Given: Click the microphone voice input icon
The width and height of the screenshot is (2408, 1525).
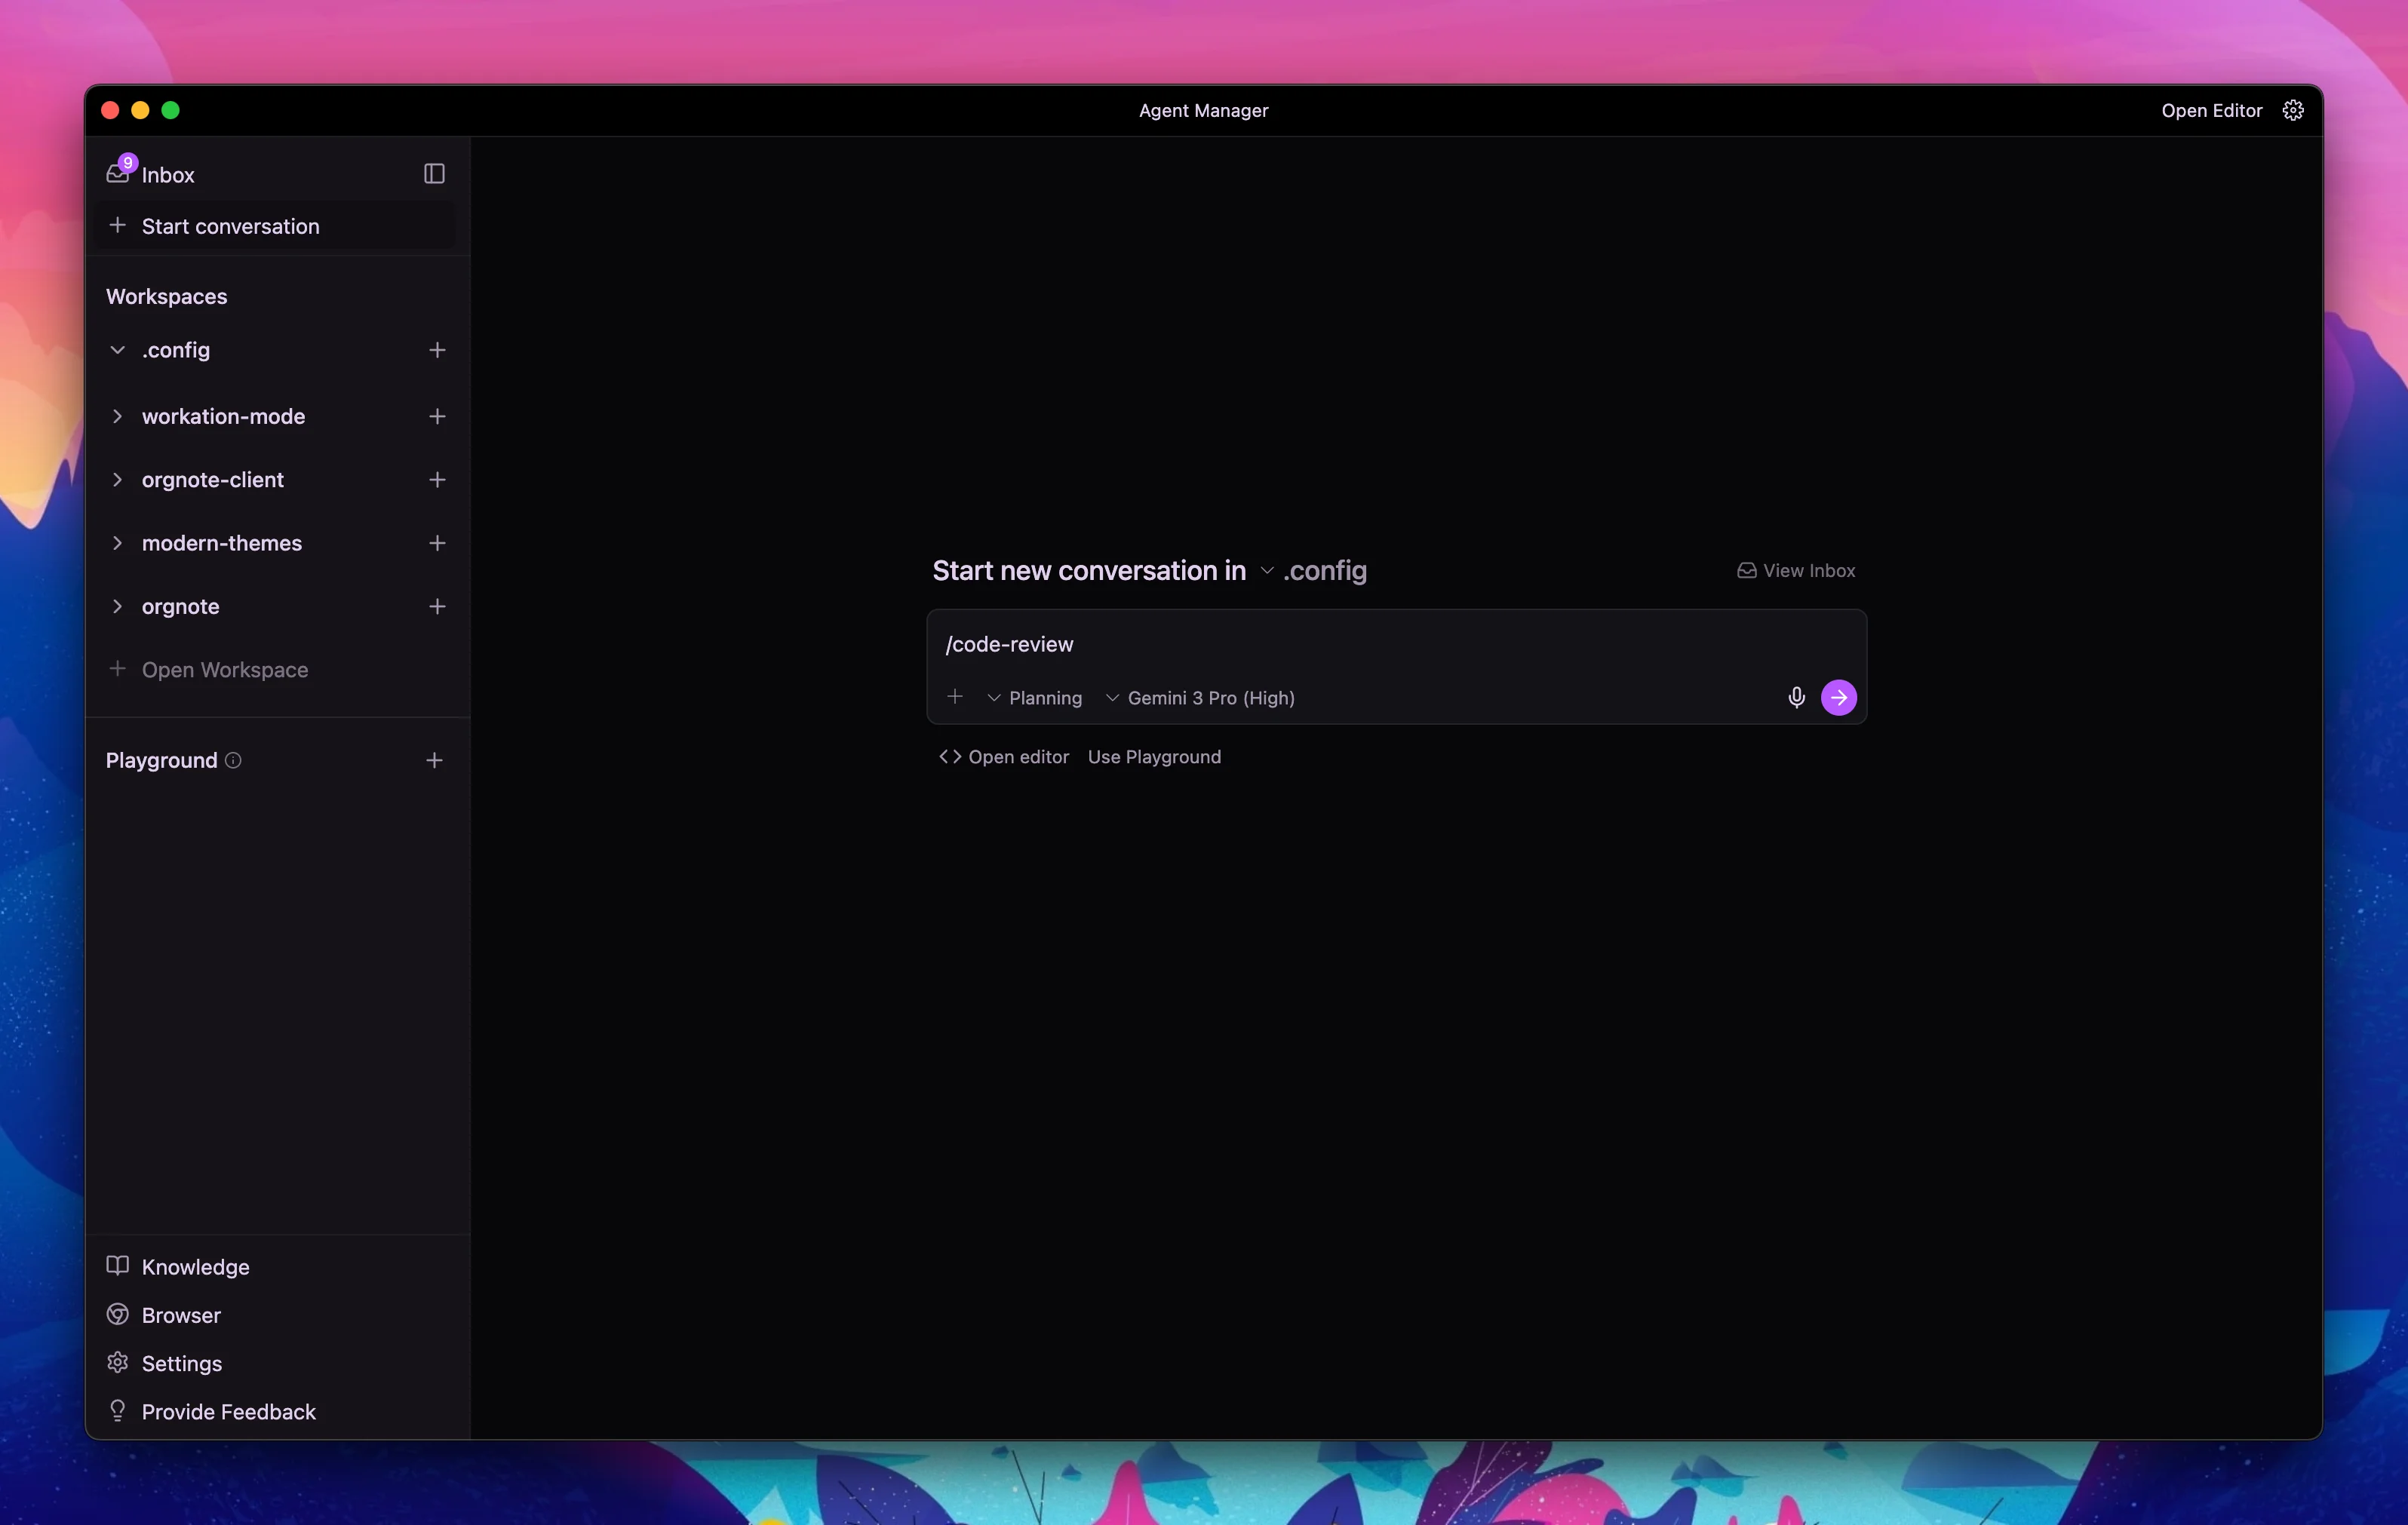Looking at the screenshot, I should pyautogui.click(x=1796, y=697).
